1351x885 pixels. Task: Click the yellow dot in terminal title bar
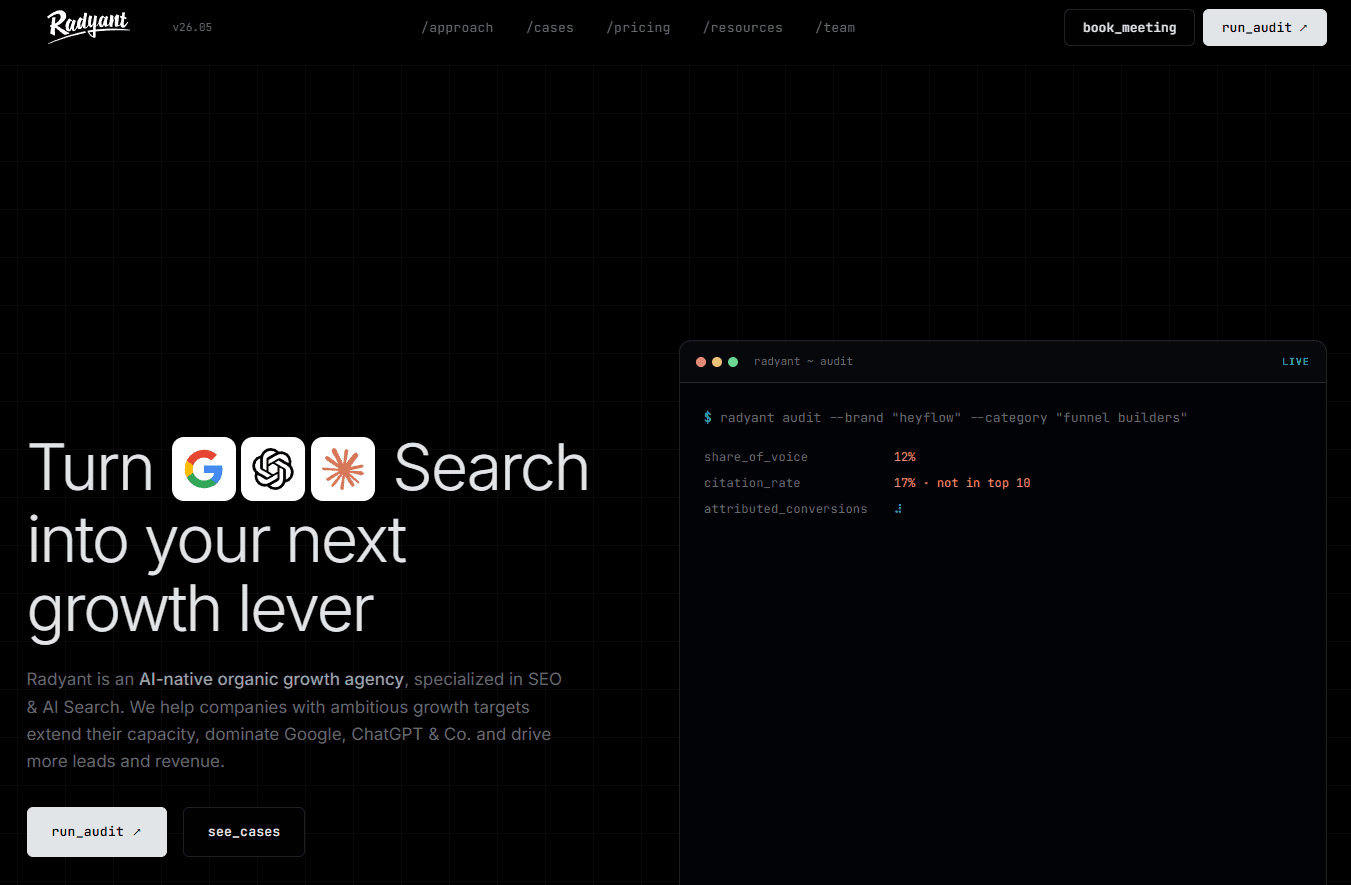coord(717,362)
